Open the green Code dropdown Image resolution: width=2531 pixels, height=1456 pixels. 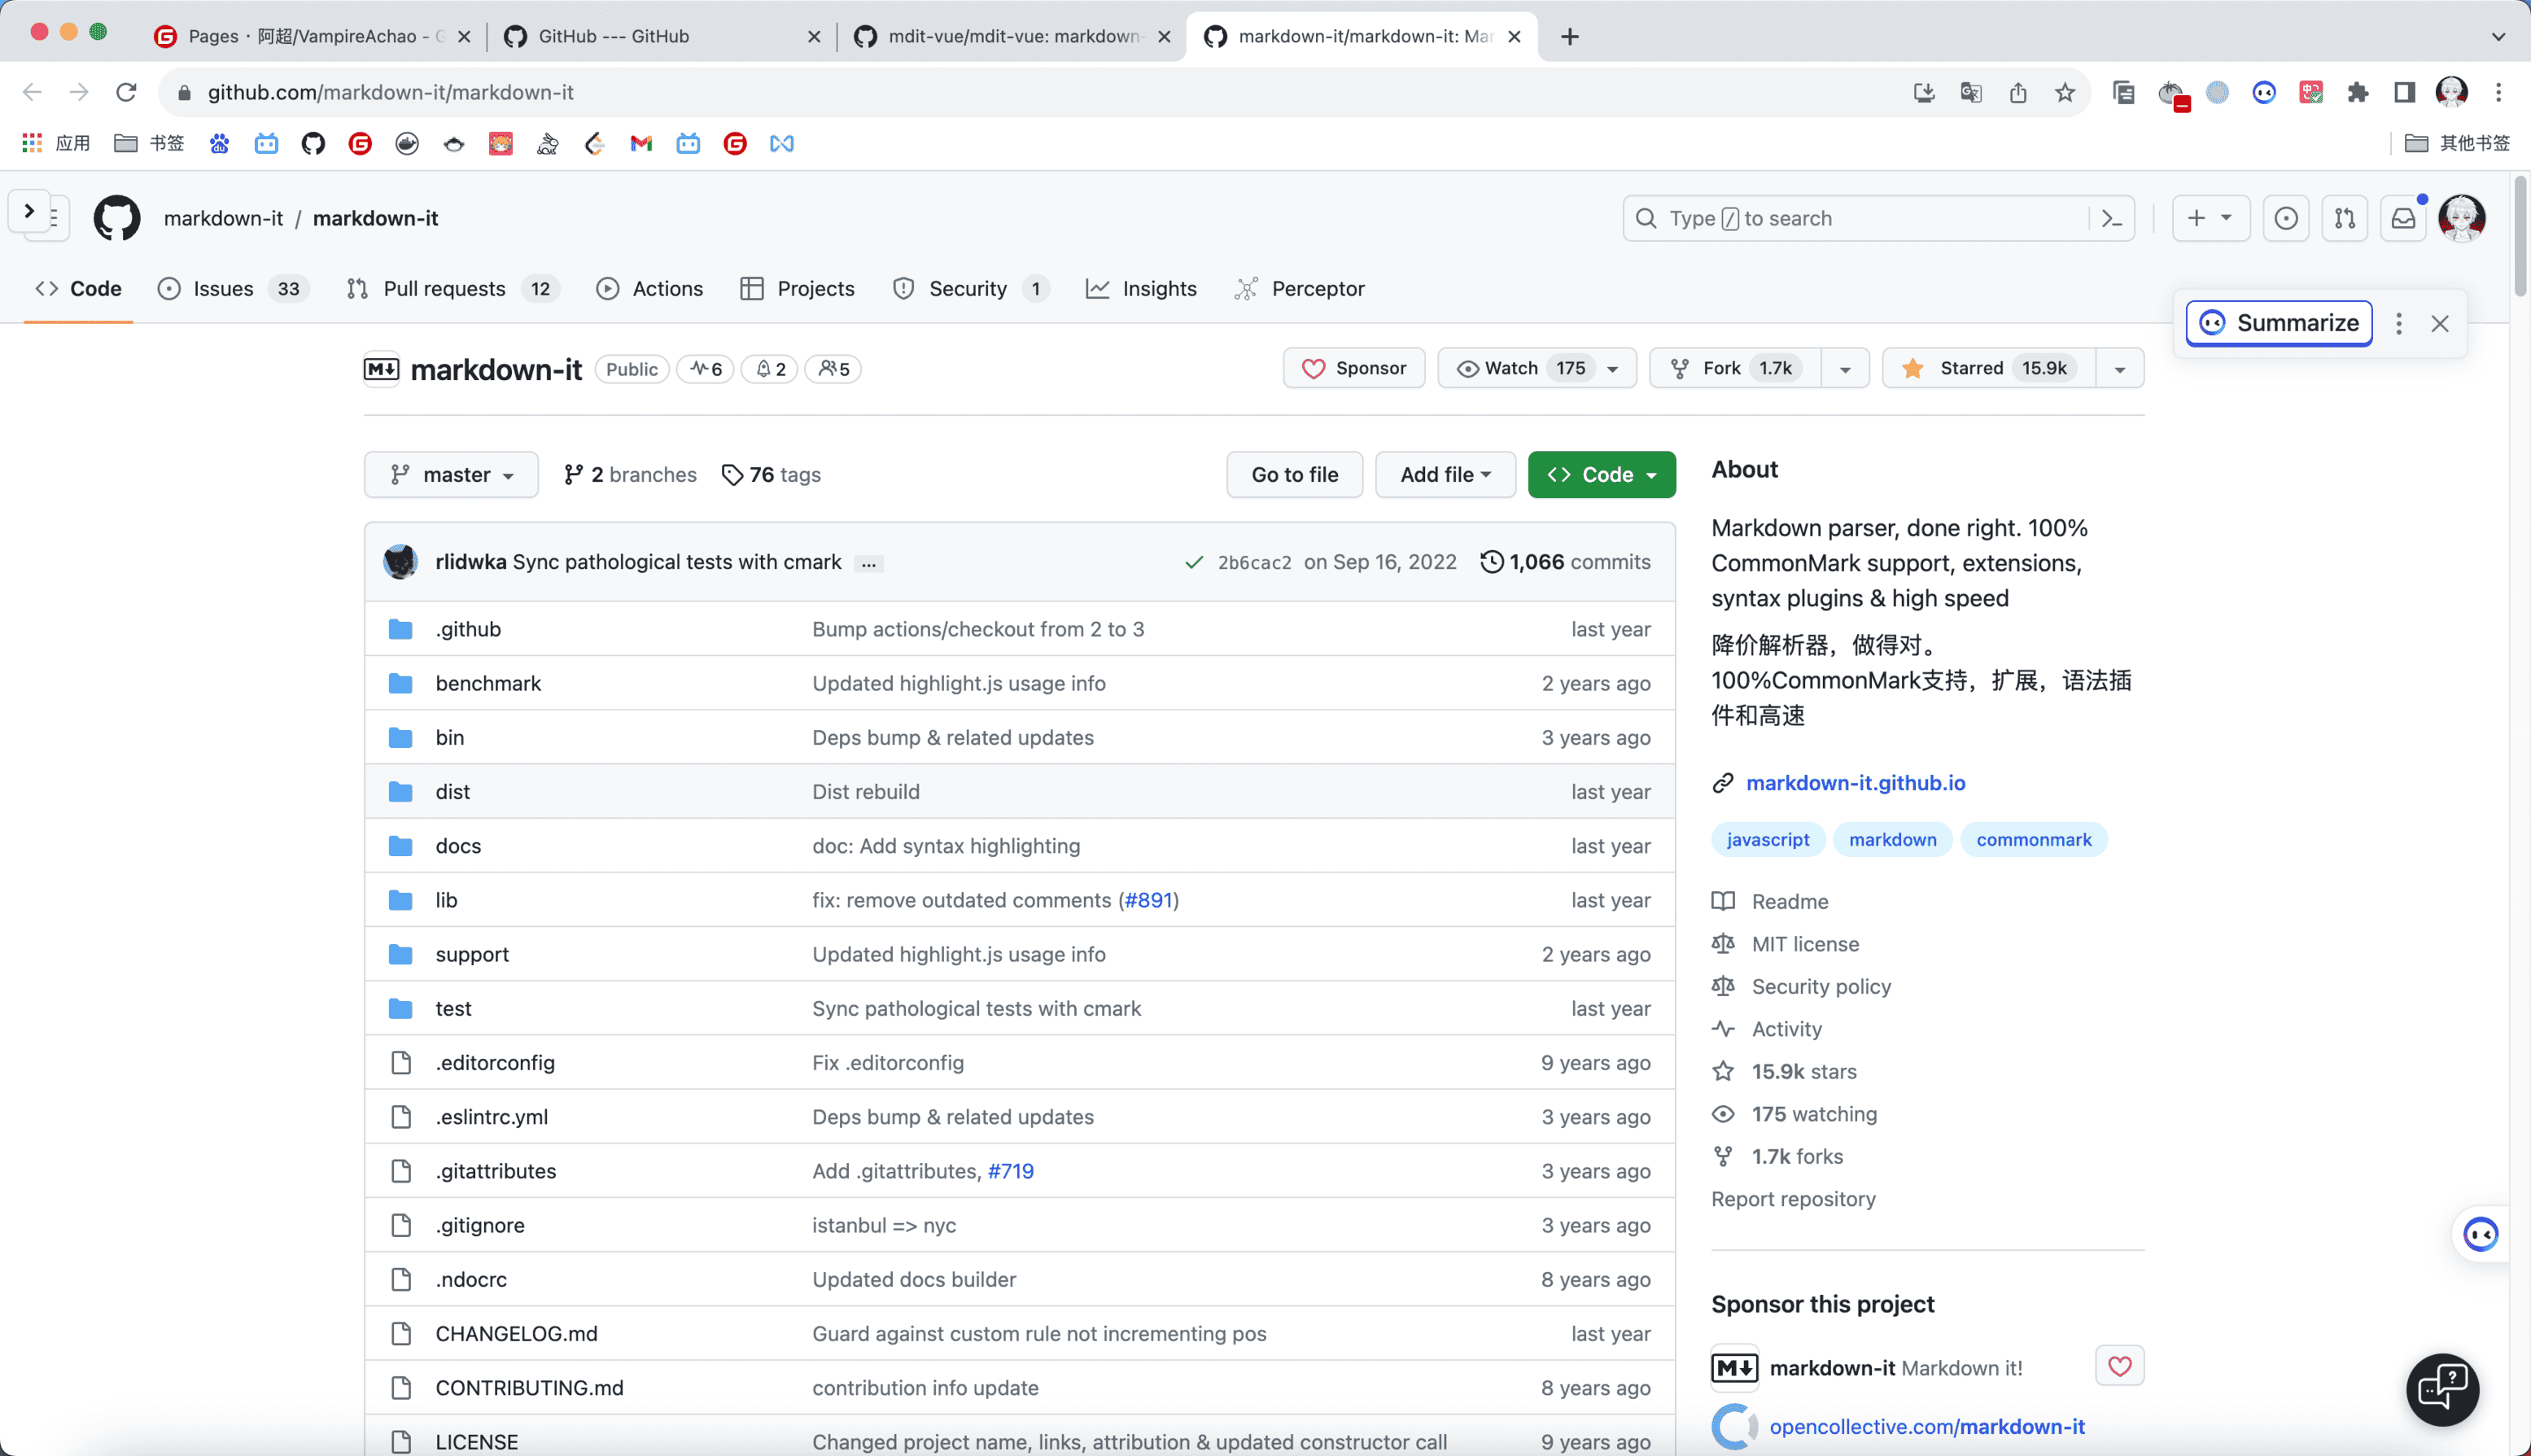[1601, 475]
